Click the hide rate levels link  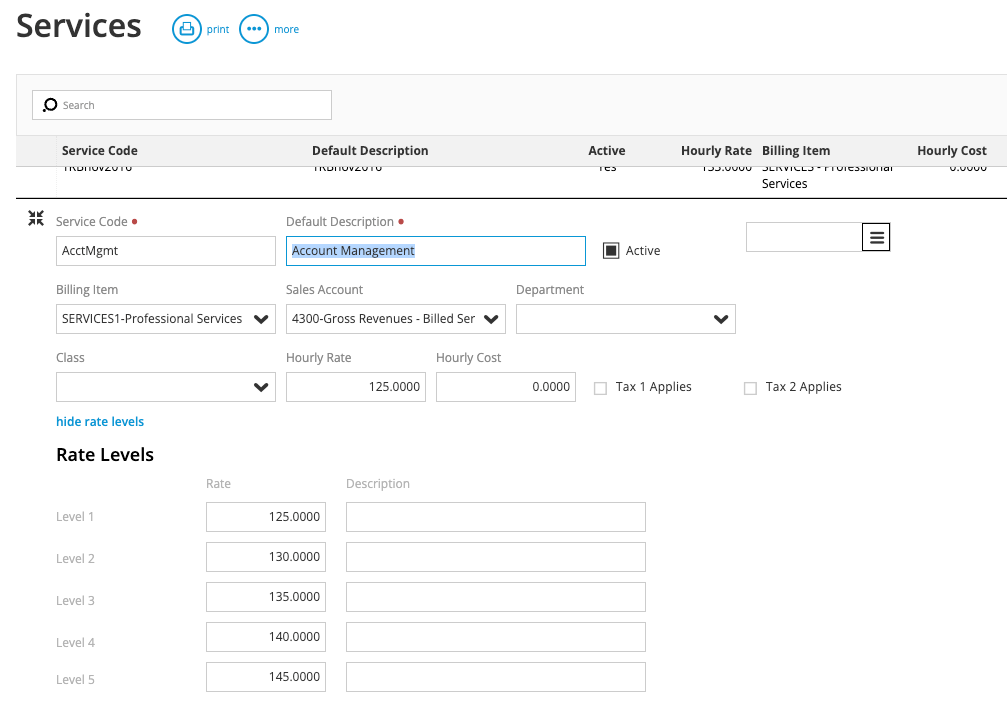tap(99, 421)
